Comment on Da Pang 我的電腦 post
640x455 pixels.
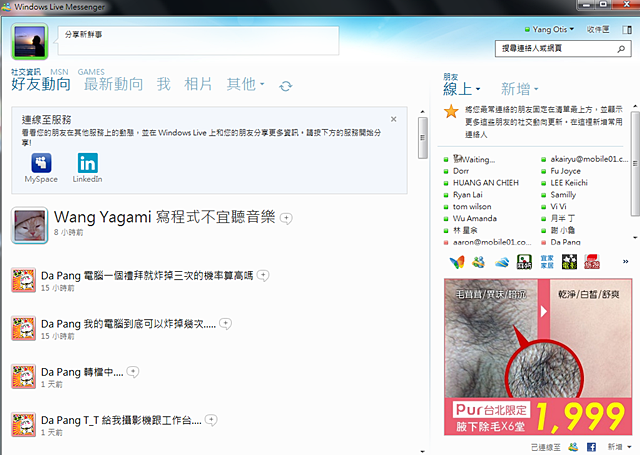pos(225,324)
